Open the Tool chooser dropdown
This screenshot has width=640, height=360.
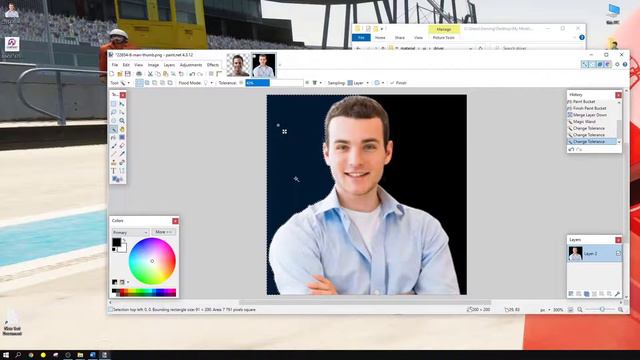tap(129, 83)
